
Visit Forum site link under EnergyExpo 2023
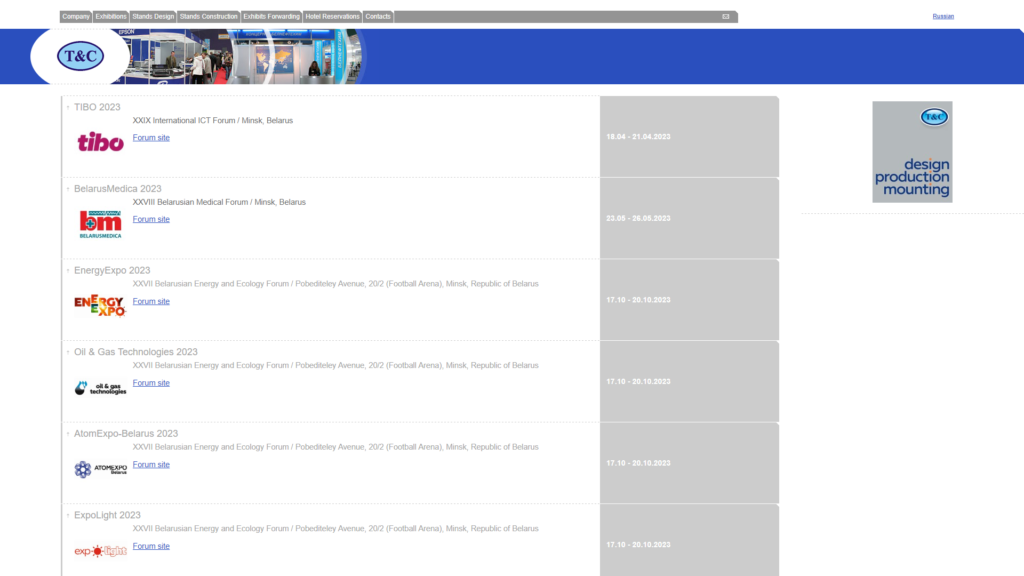point(151,301)
